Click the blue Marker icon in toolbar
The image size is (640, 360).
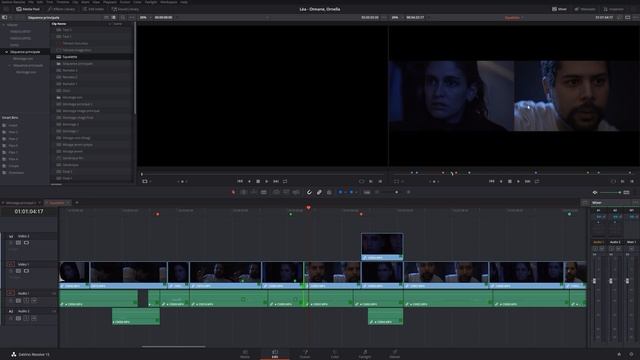tap(351, 192)
